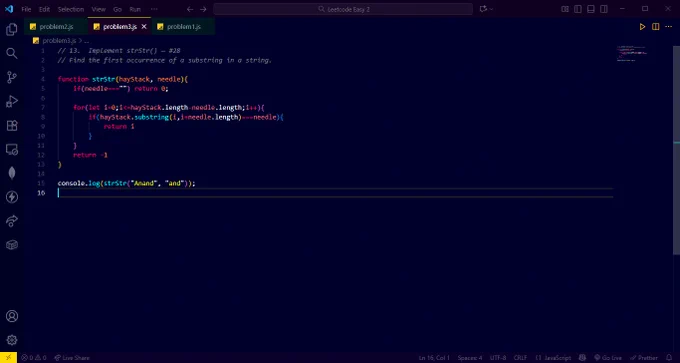Screen dimensions: 680x363
Task: Select the problem3.js tab
Action: (120, 27)
